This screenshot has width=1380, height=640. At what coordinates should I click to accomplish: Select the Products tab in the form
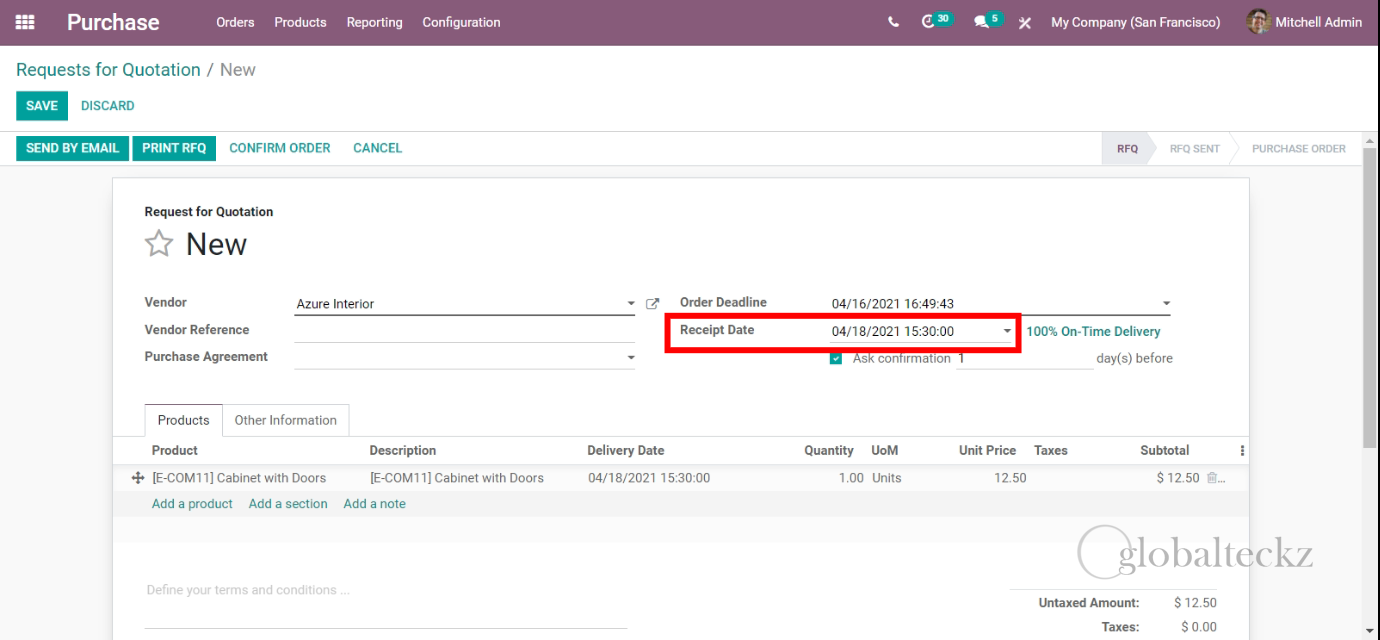(x=183, y=420)
